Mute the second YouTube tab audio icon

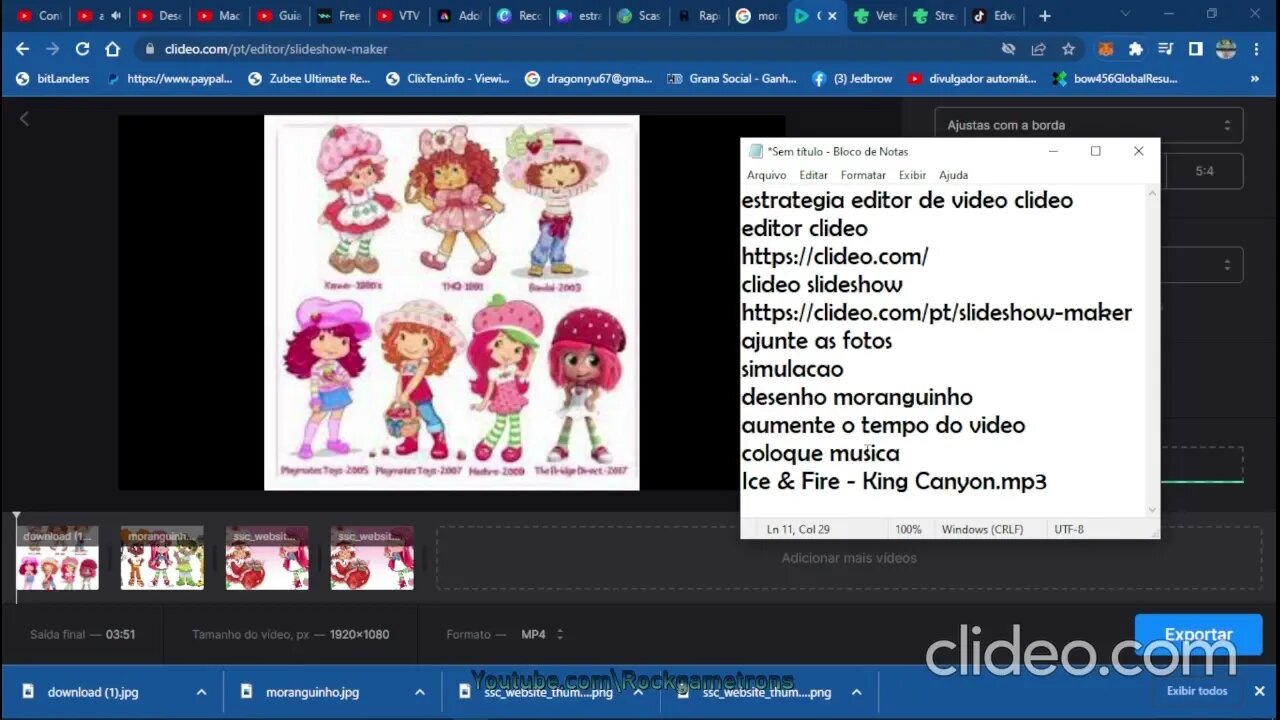pos(116,16)
